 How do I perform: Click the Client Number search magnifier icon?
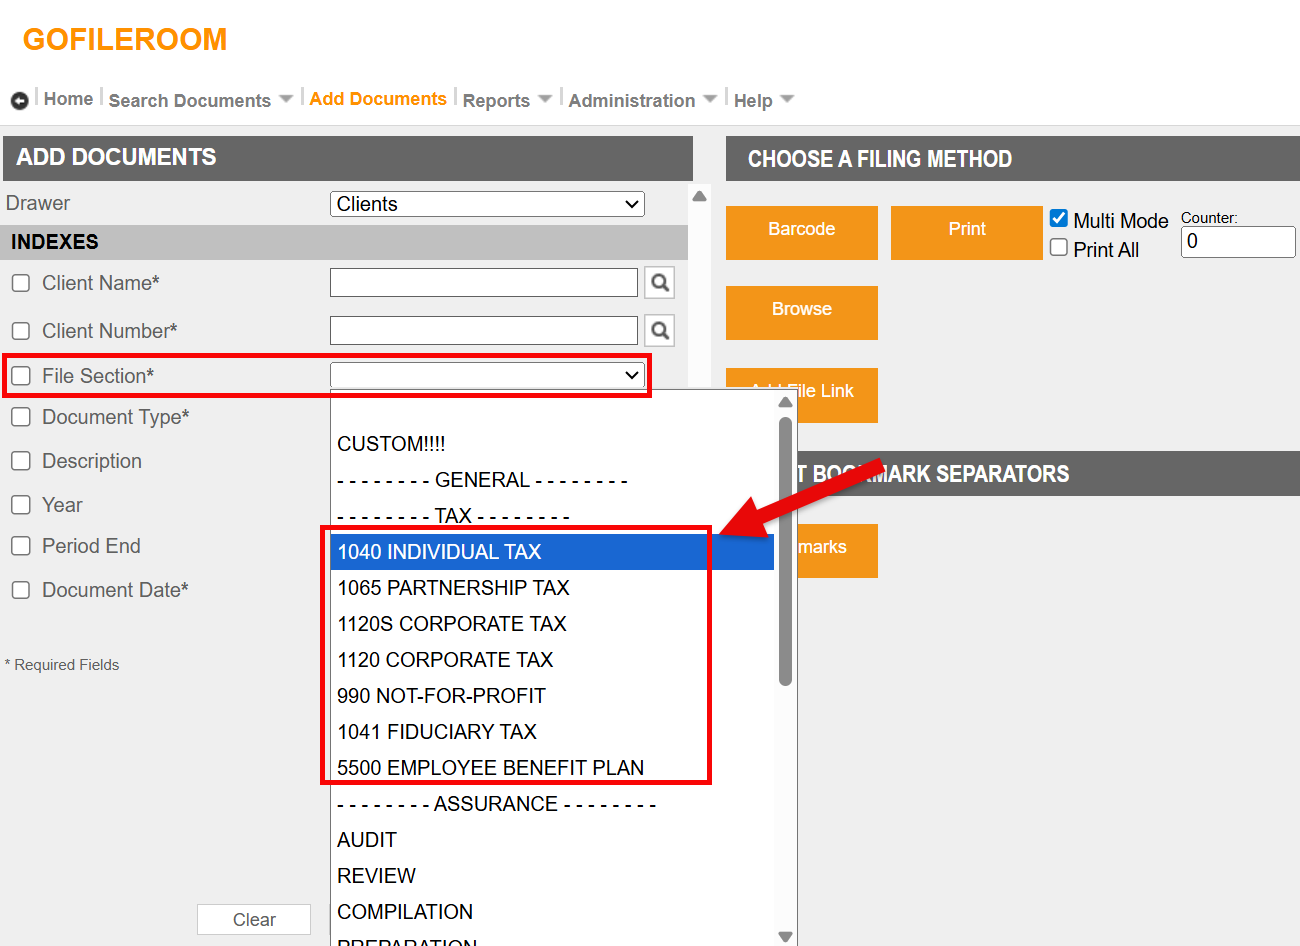(x=659, y=331)
